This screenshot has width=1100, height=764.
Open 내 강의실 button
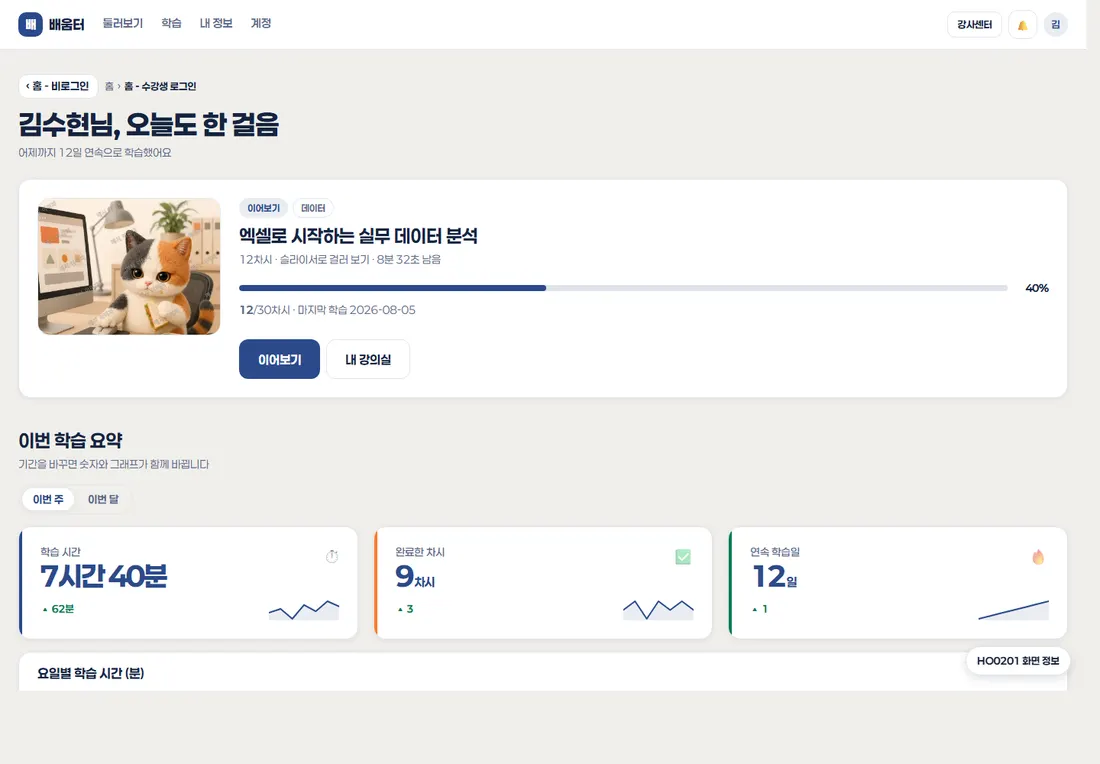(x=368, y=359)
